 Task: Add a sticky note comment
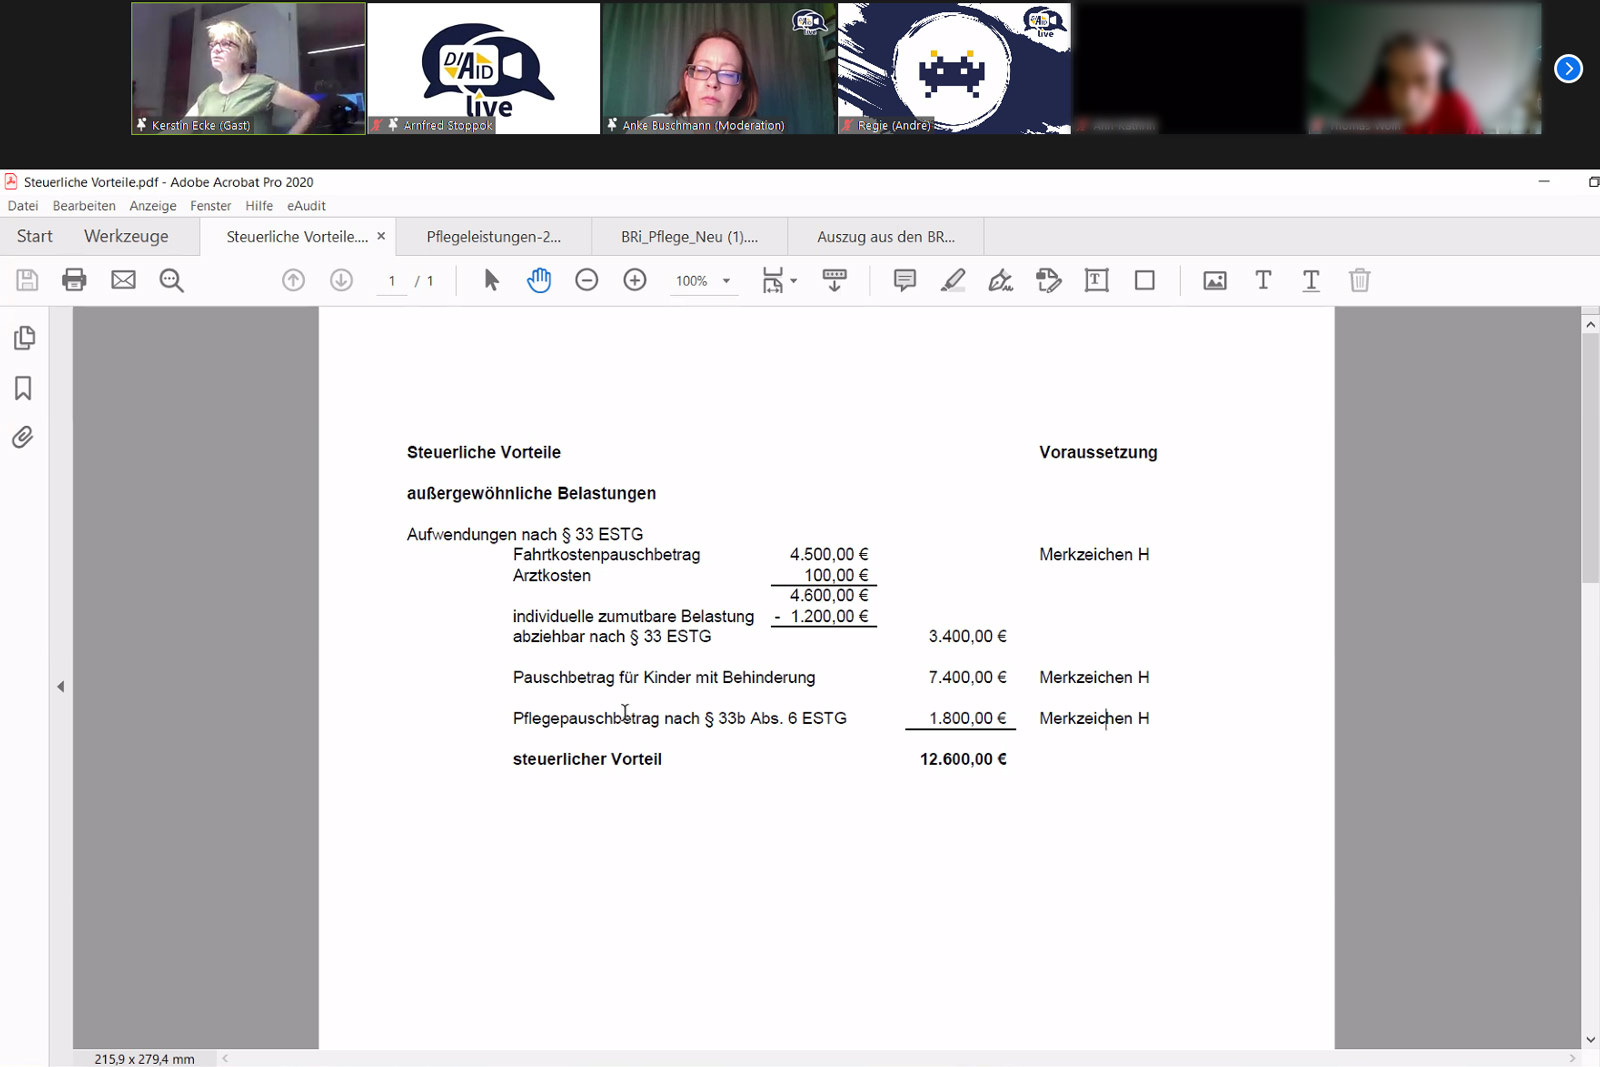(x=904, y=280)
